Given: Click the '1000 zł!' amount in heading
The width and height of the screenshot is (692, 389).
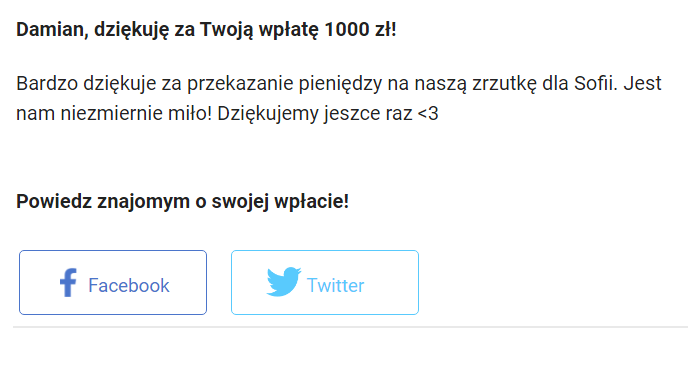Looking at the screenshot, I should (360, 30).
